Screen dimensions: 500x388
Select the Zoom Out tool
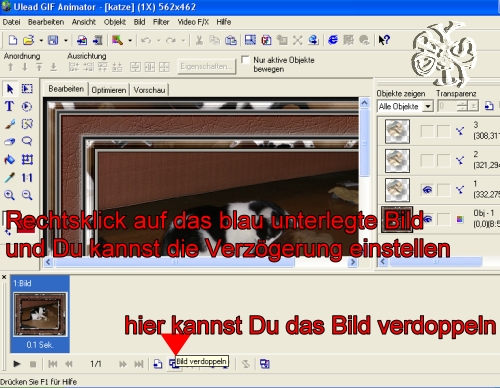[27, 195]
